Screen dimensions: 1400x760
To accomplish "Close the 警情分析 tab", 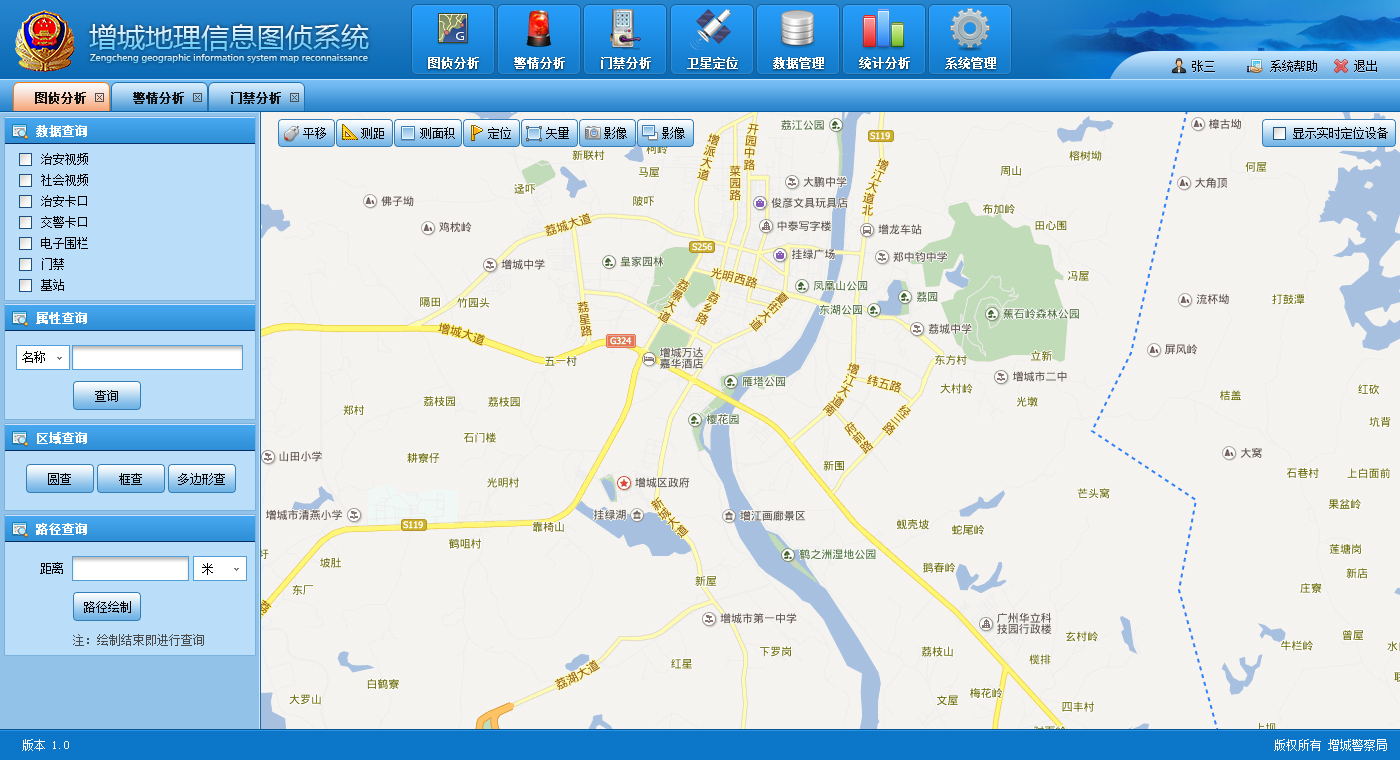I will click(x=197, y=98).
